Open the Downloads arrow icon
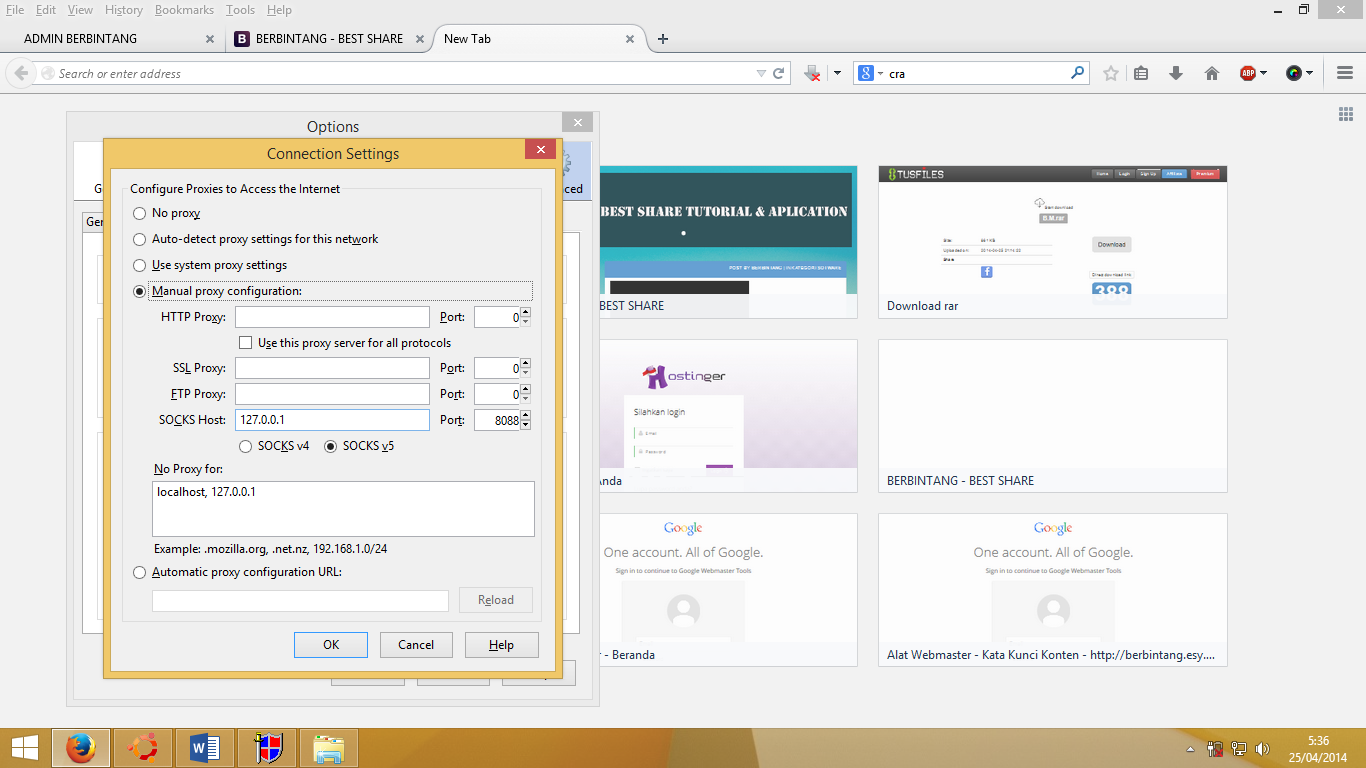 [x=1176, y=73]
